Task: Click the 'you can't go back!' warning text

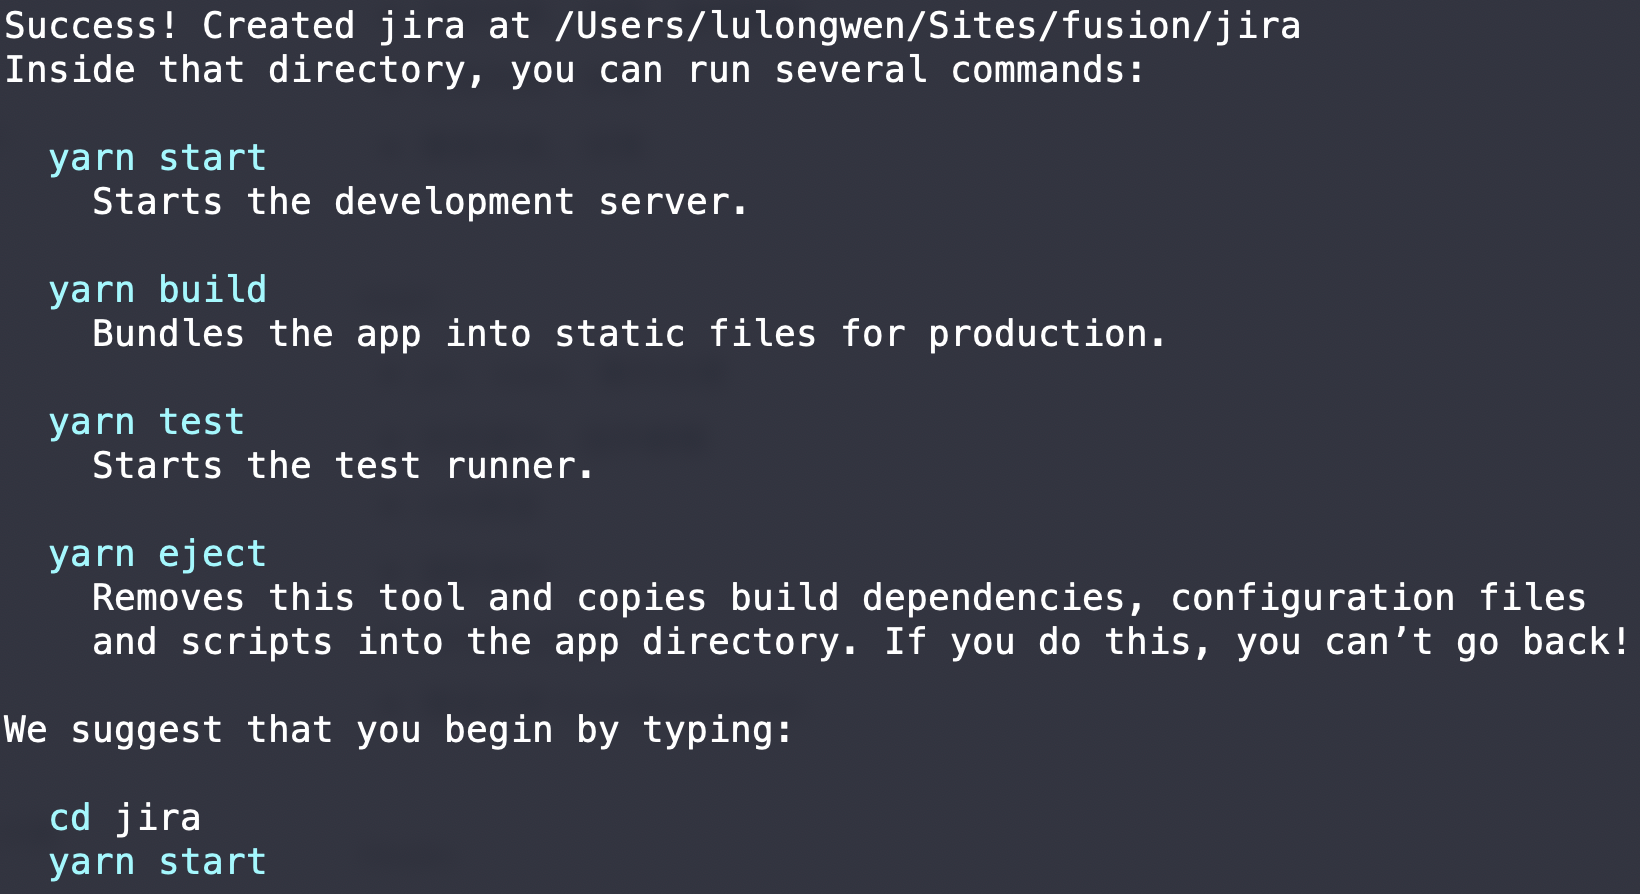Action: tap(1433, 642)
